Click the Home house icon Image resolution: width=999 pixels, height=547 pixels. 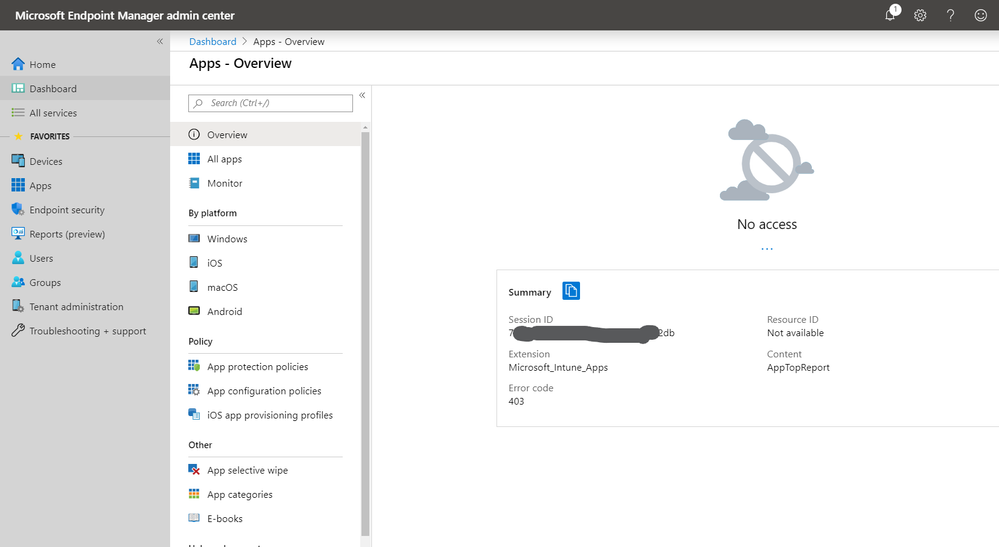coord(18,64)
